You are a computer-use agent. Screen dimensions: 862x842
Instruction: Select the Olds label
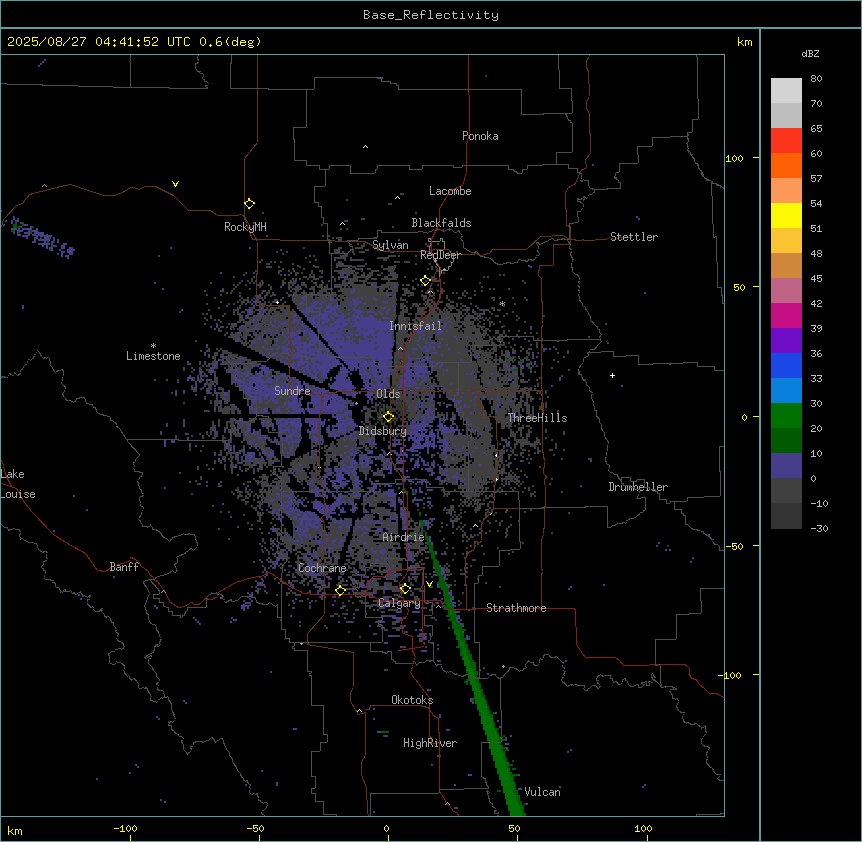(x=388, y=394)
